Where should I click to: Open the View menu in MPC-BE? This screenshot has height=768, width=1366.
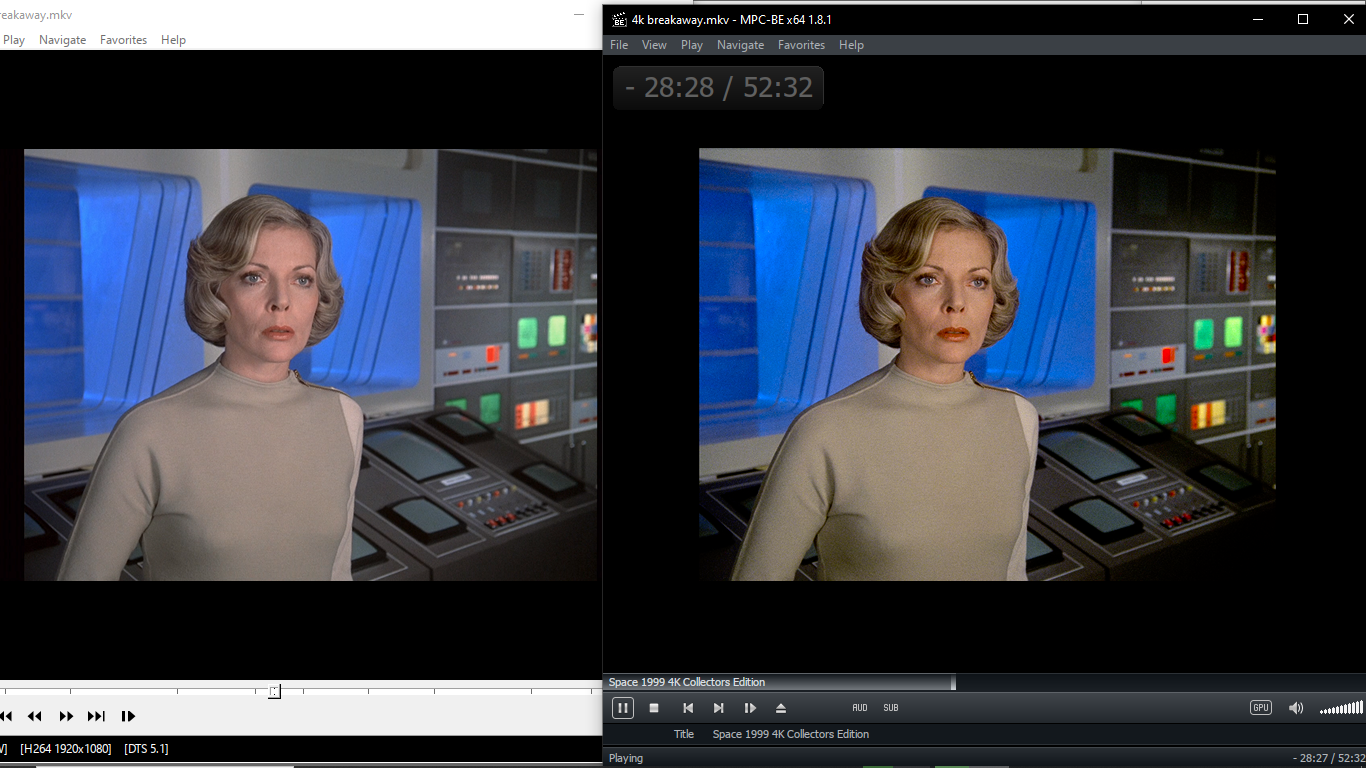click(654, 45)
